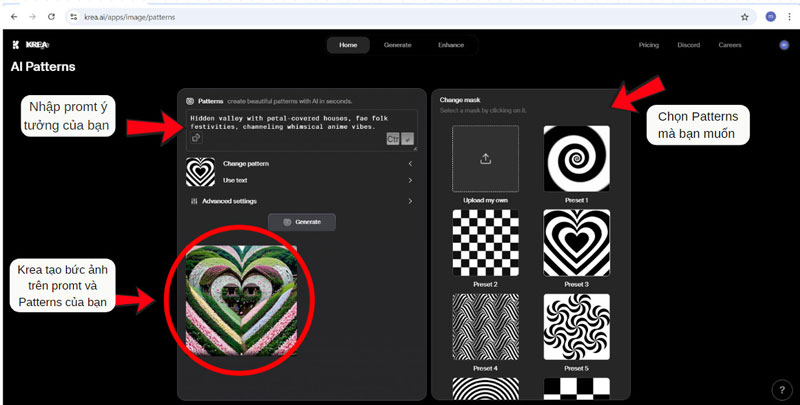Open the Krea user avatar menu
800x405 pixels.
pyautogui.click(x=784, y=45)
